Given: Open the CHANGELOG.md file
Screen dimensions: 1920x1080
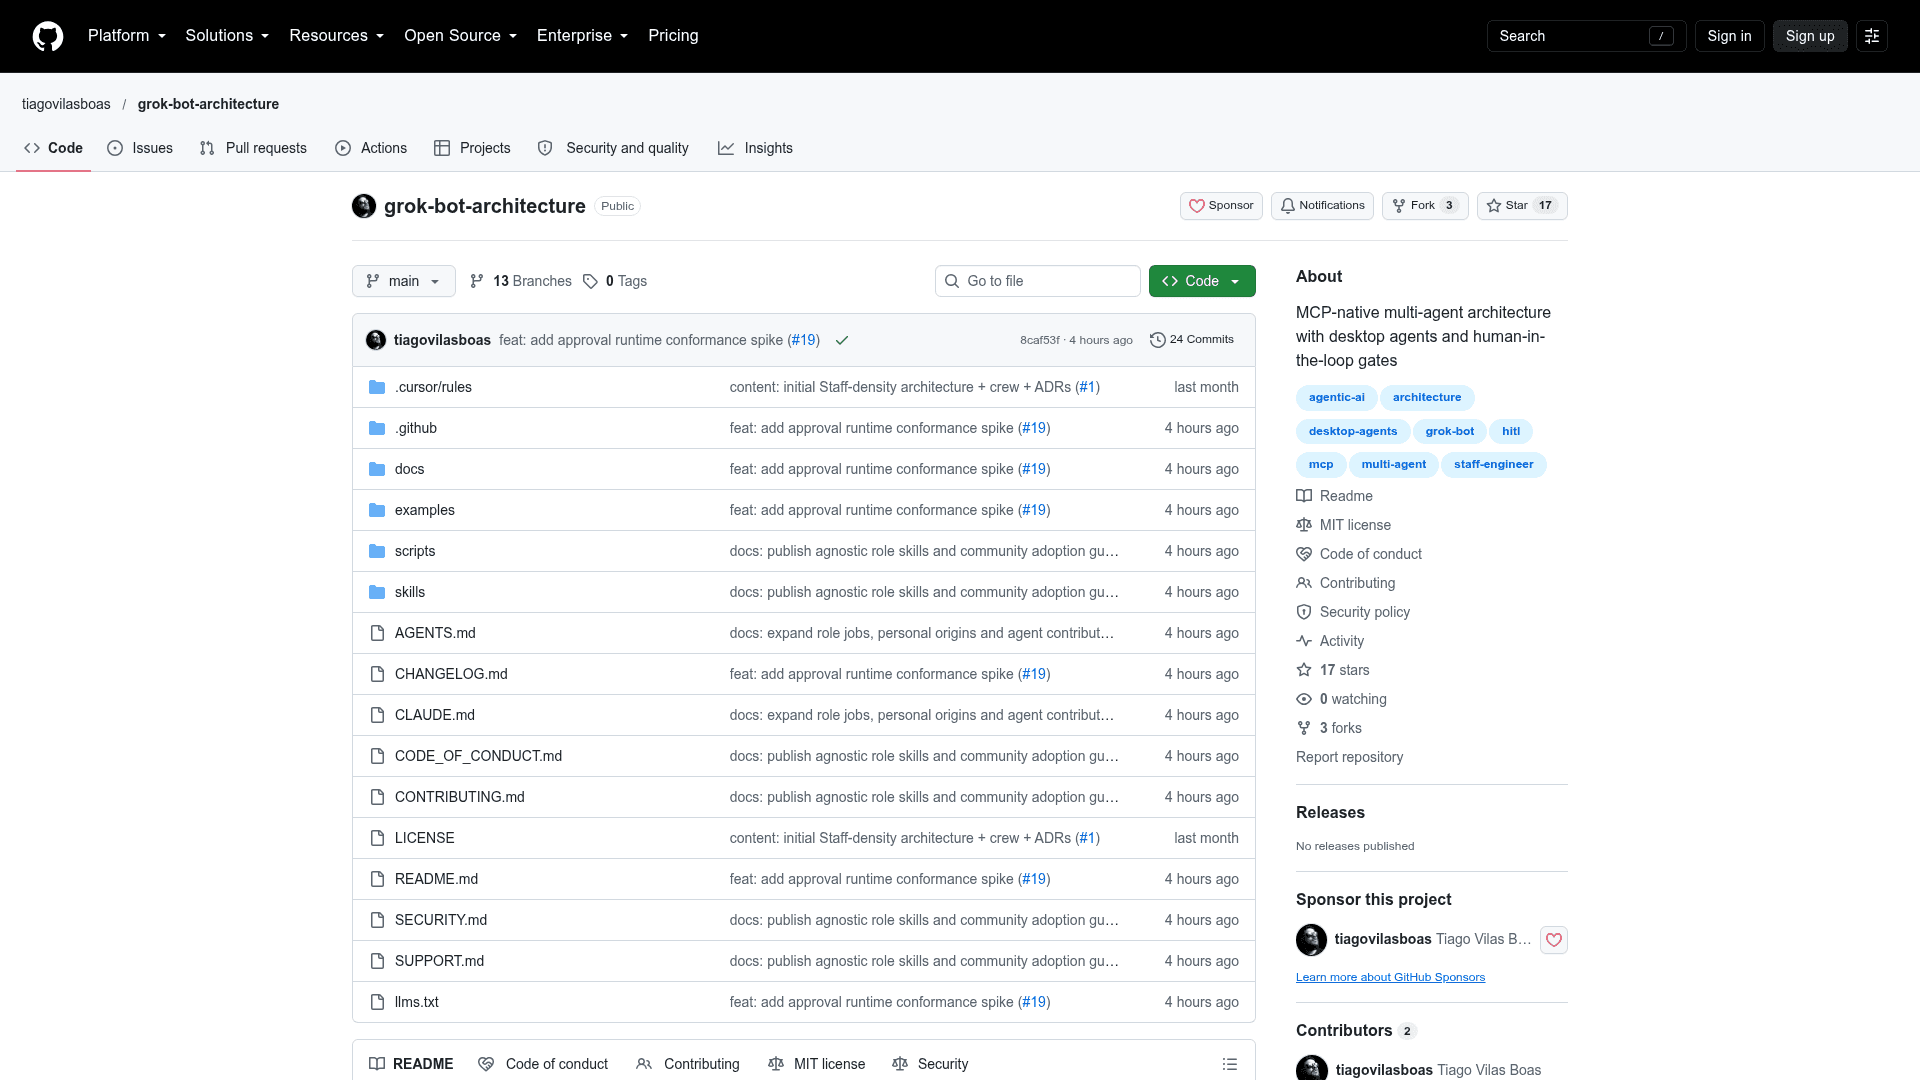Looking at the screenshot, I should pyautogui.click(x=451, y=674).
